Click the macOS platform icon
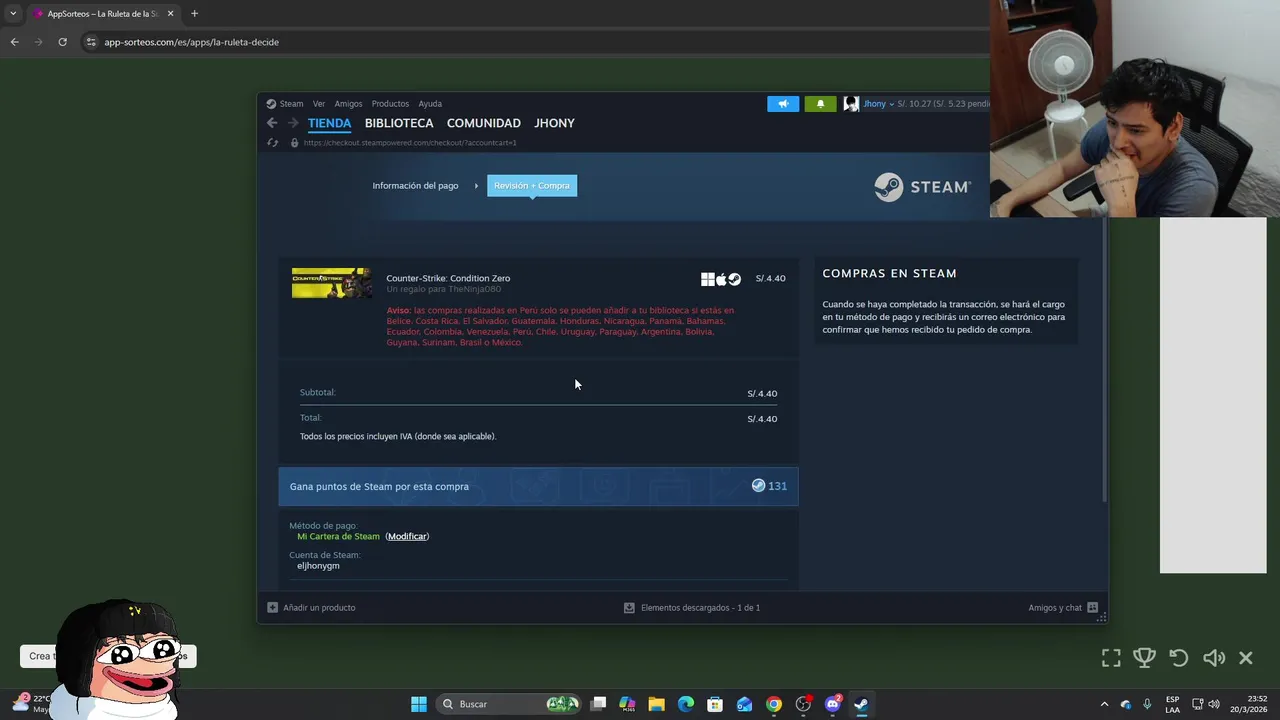This screenshot has height=720, width=1280. (721, 279)
